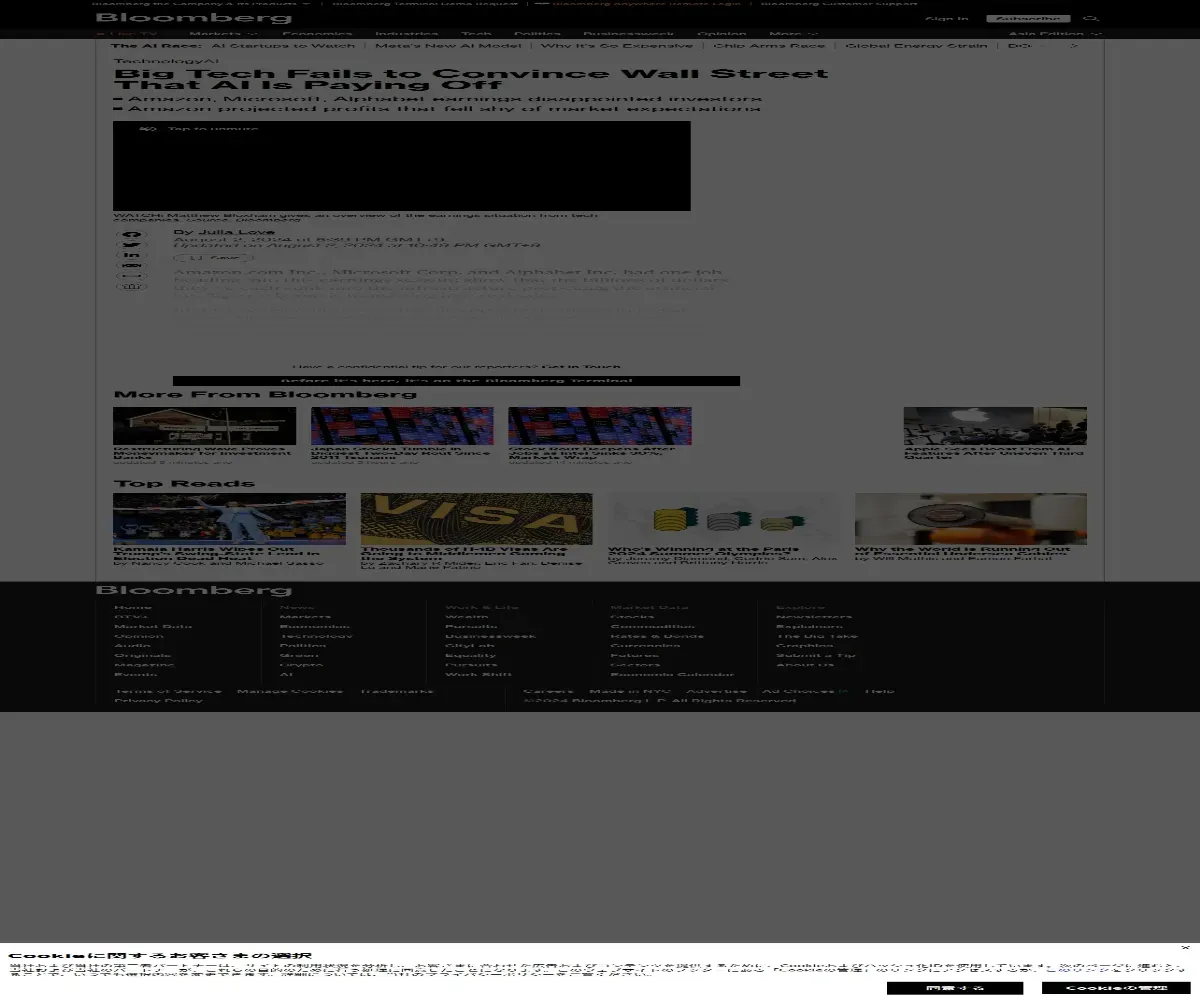Open the Kamala Harris story thumbnail

pos(229,519)
